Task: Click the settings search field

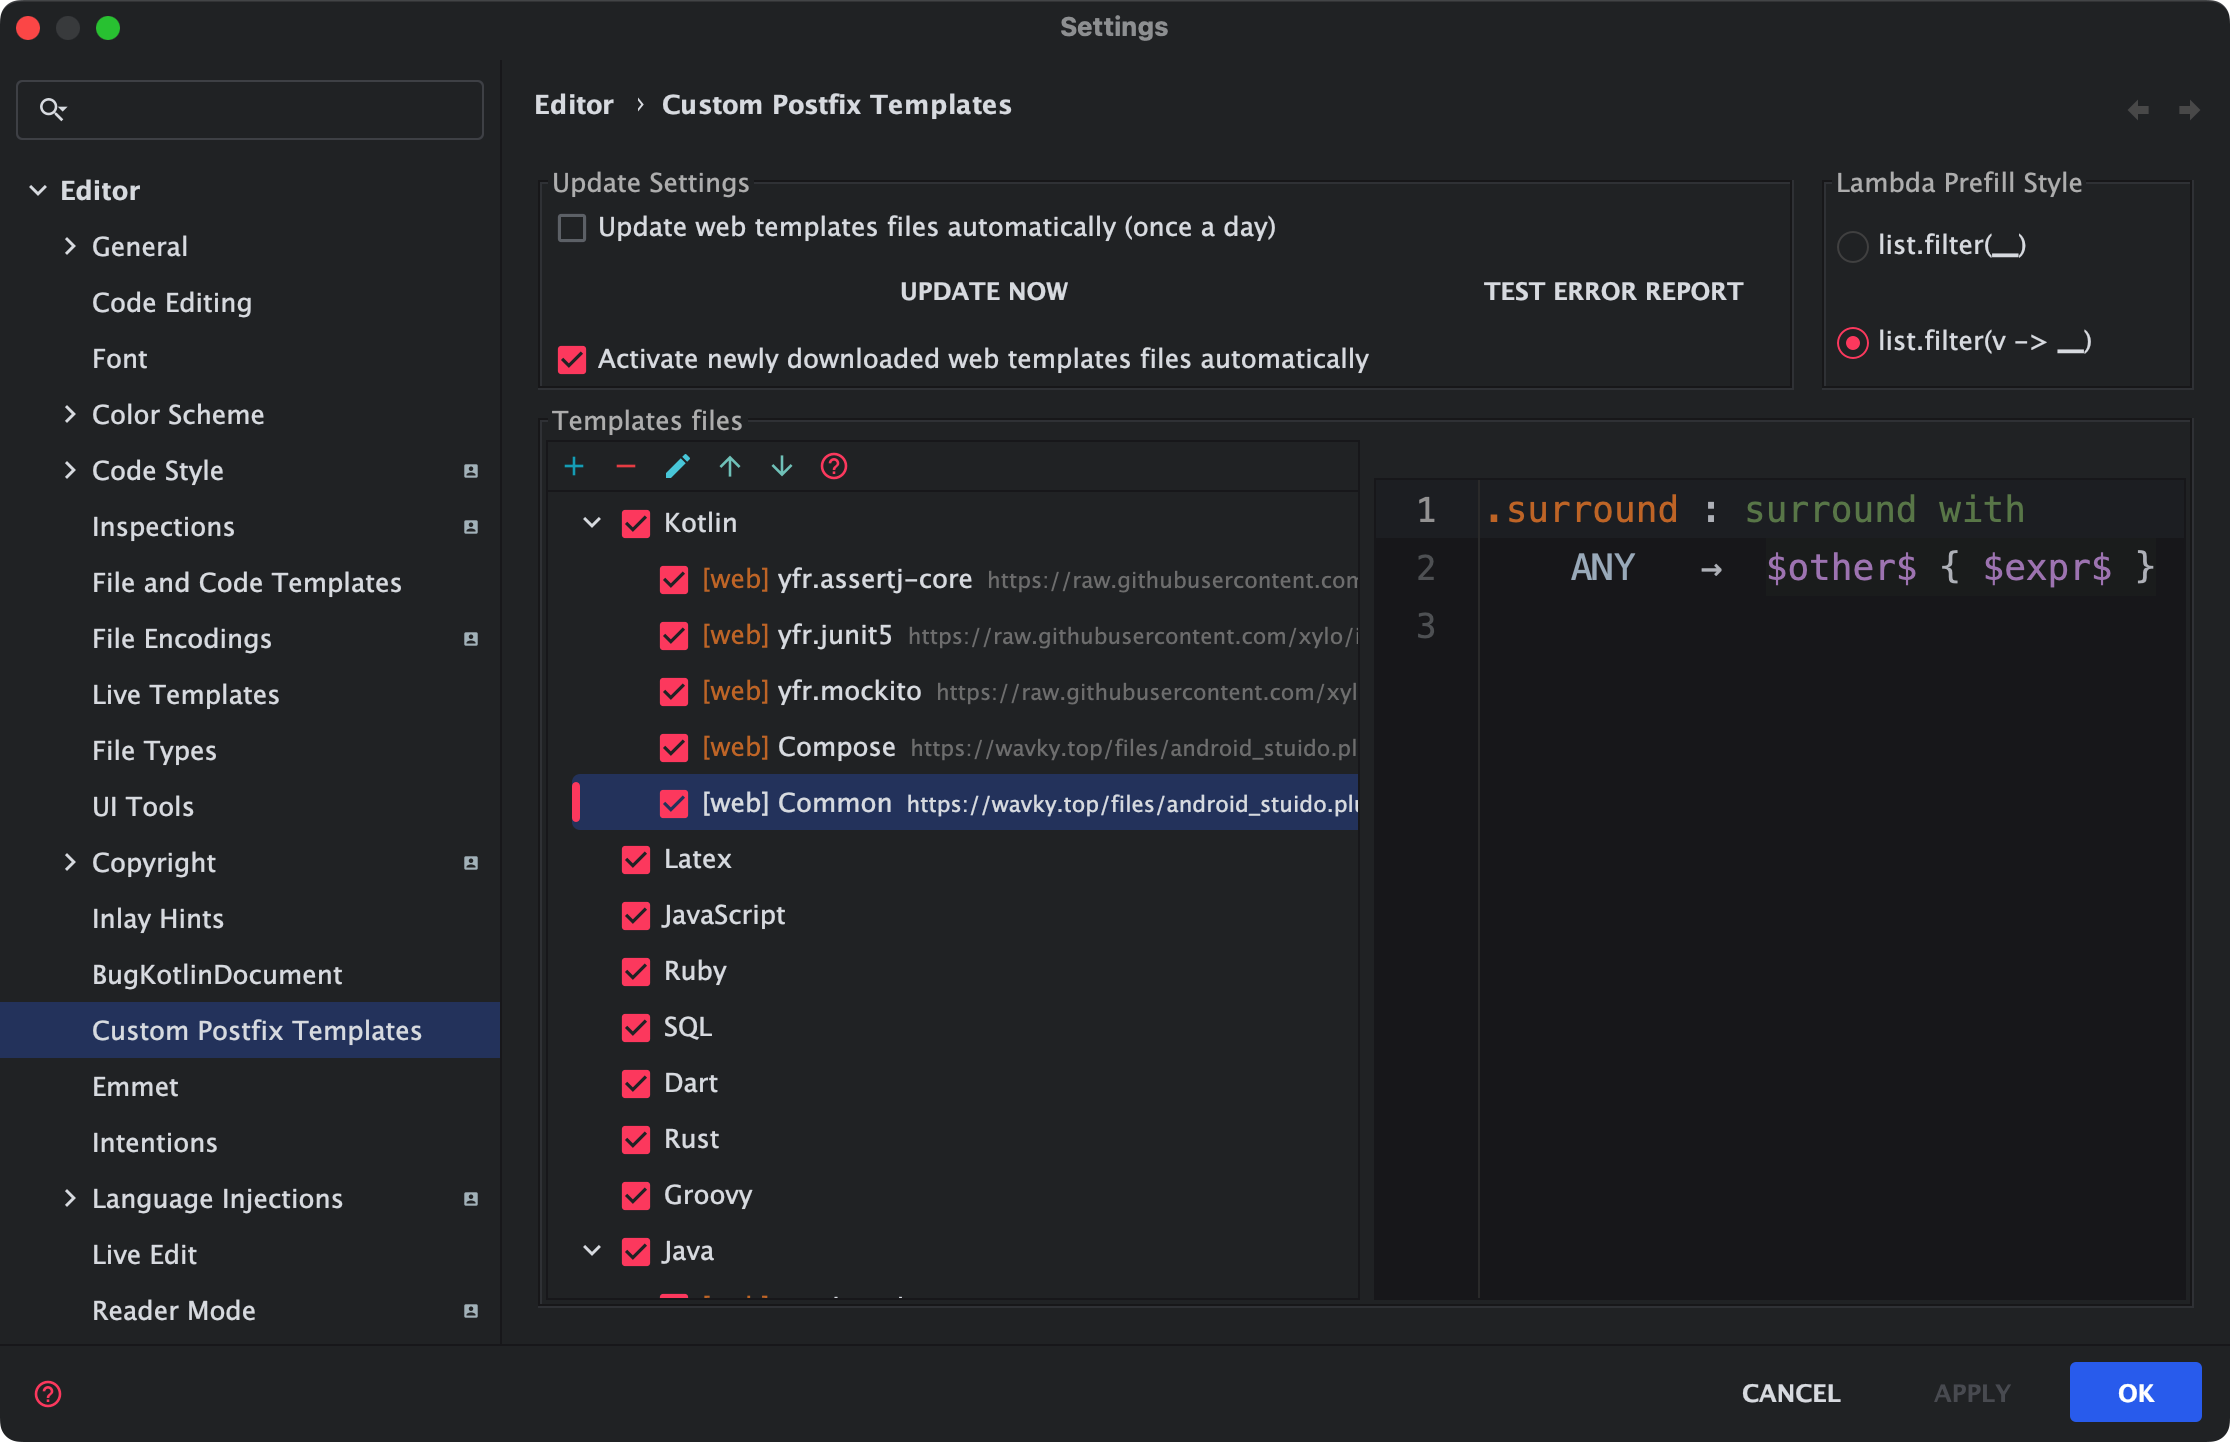Action: coord(250,109)
